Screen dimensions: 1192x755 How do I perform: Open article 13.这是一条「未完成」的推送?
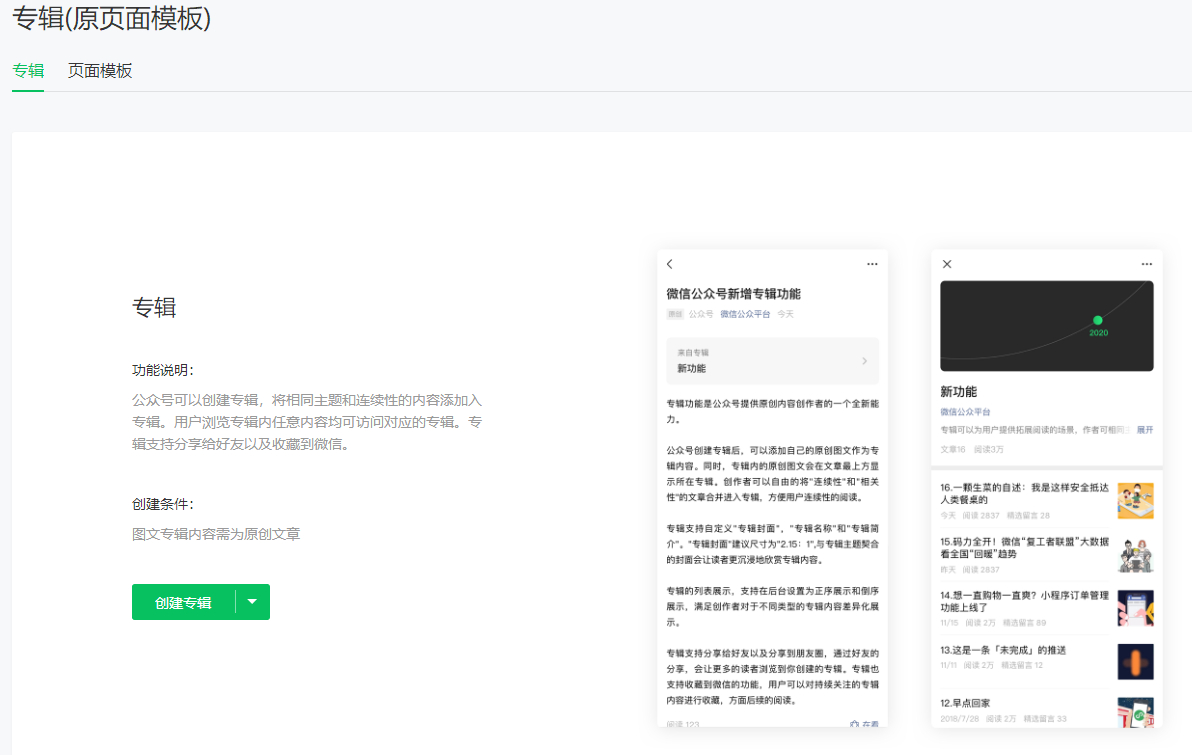(x=1003, y=650)
